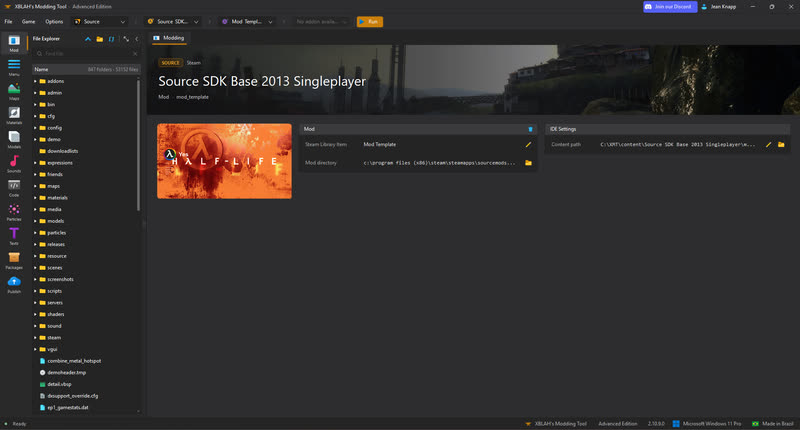
Task: Open the Materials section in sidebar
Action: tap(14, 115)
